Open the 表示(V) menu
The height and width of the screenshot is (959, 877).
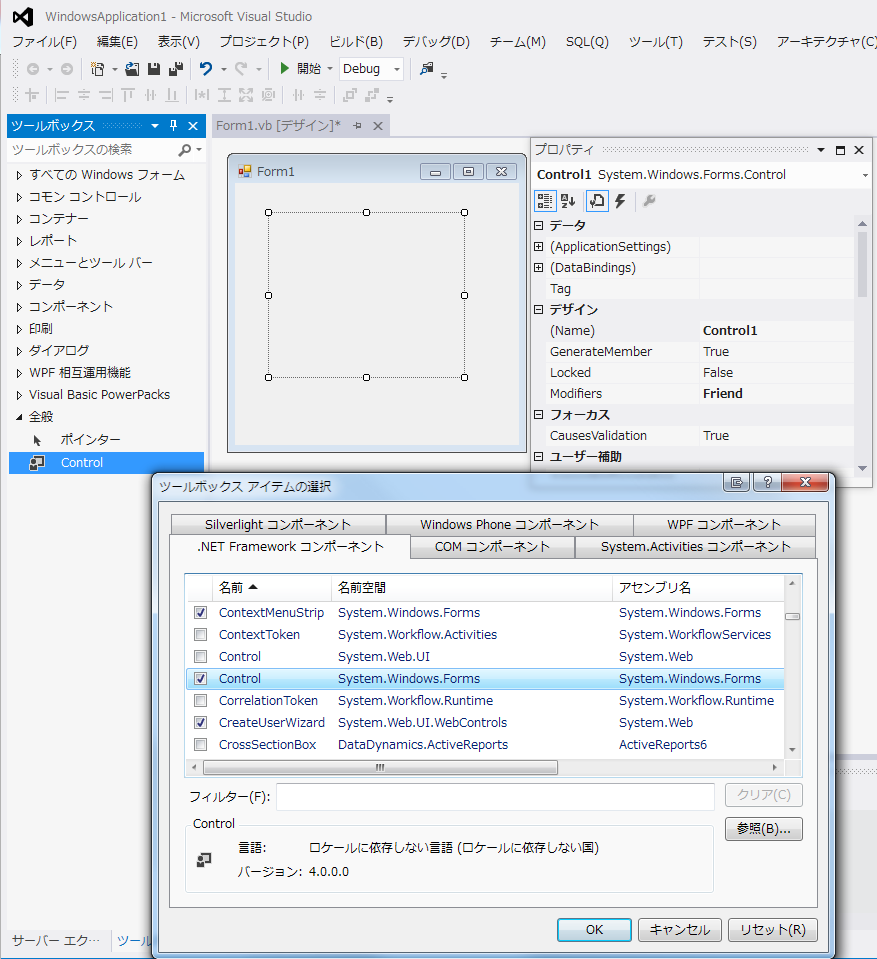click(179, 42)
